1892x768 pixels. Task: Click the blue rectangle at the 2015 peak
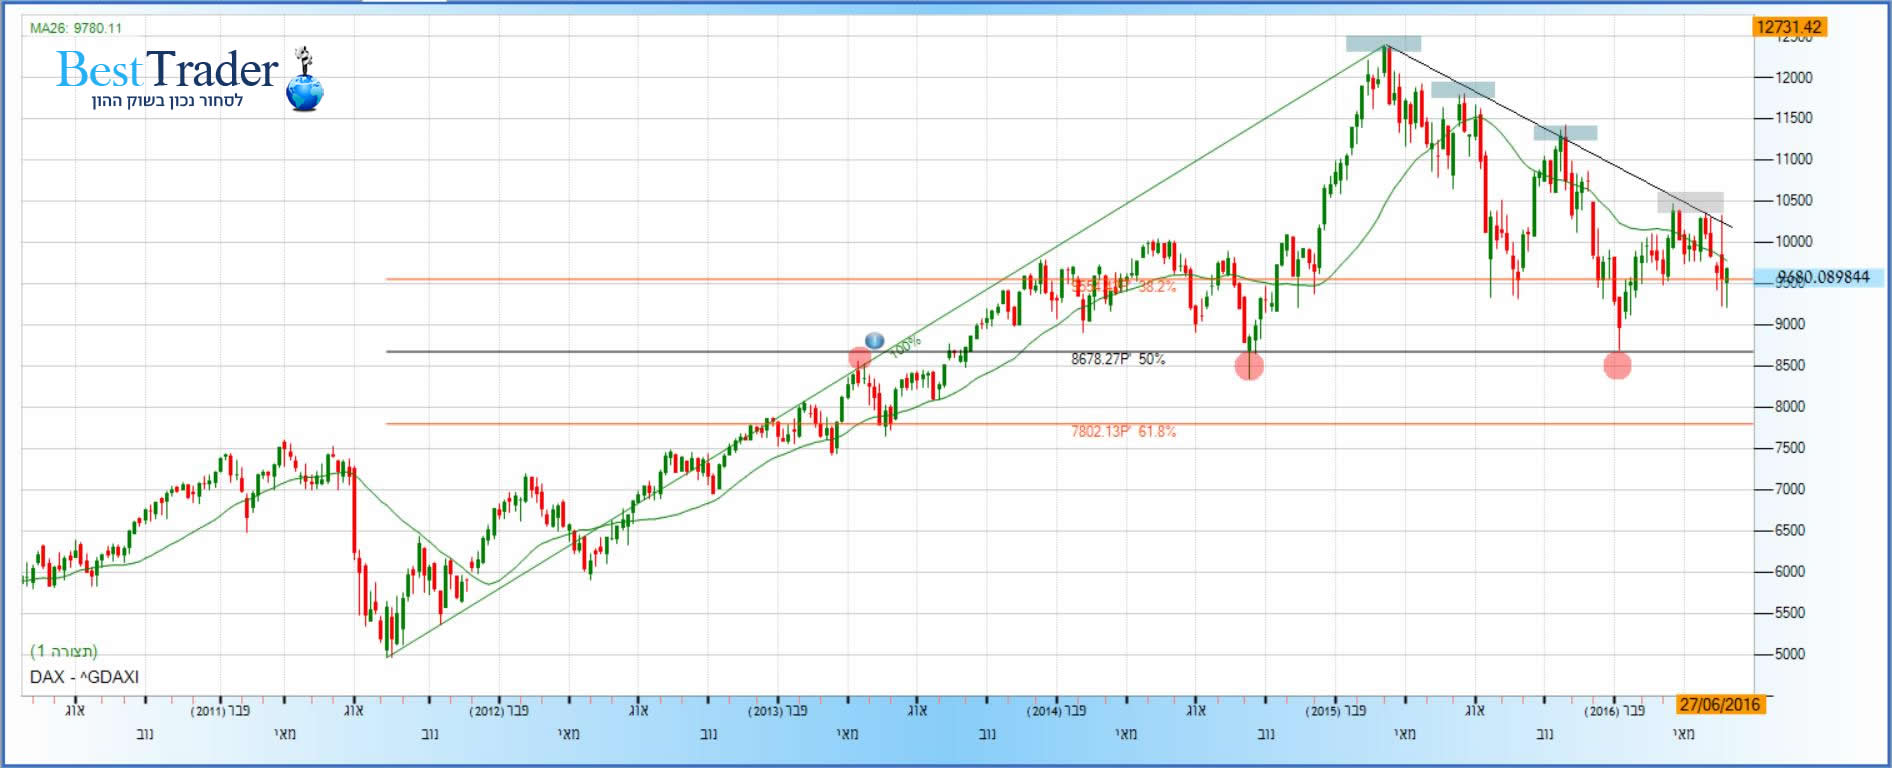[1383, 44]
